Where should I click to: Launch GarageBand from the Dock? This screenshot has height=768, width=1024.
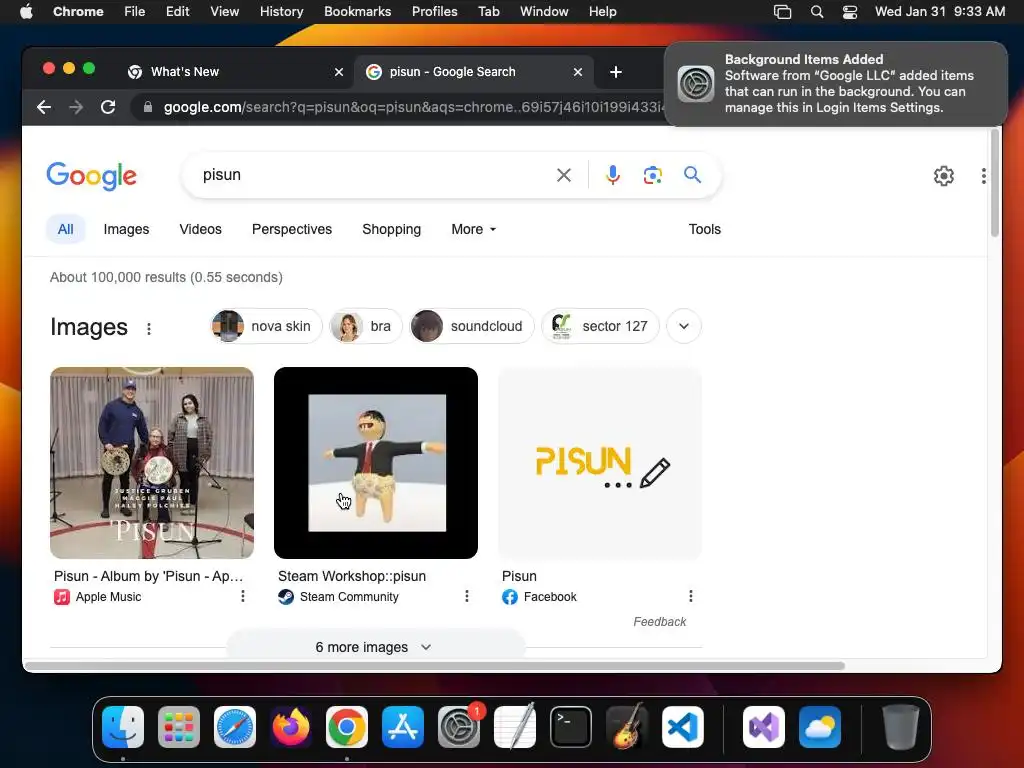tap(627, 727)
